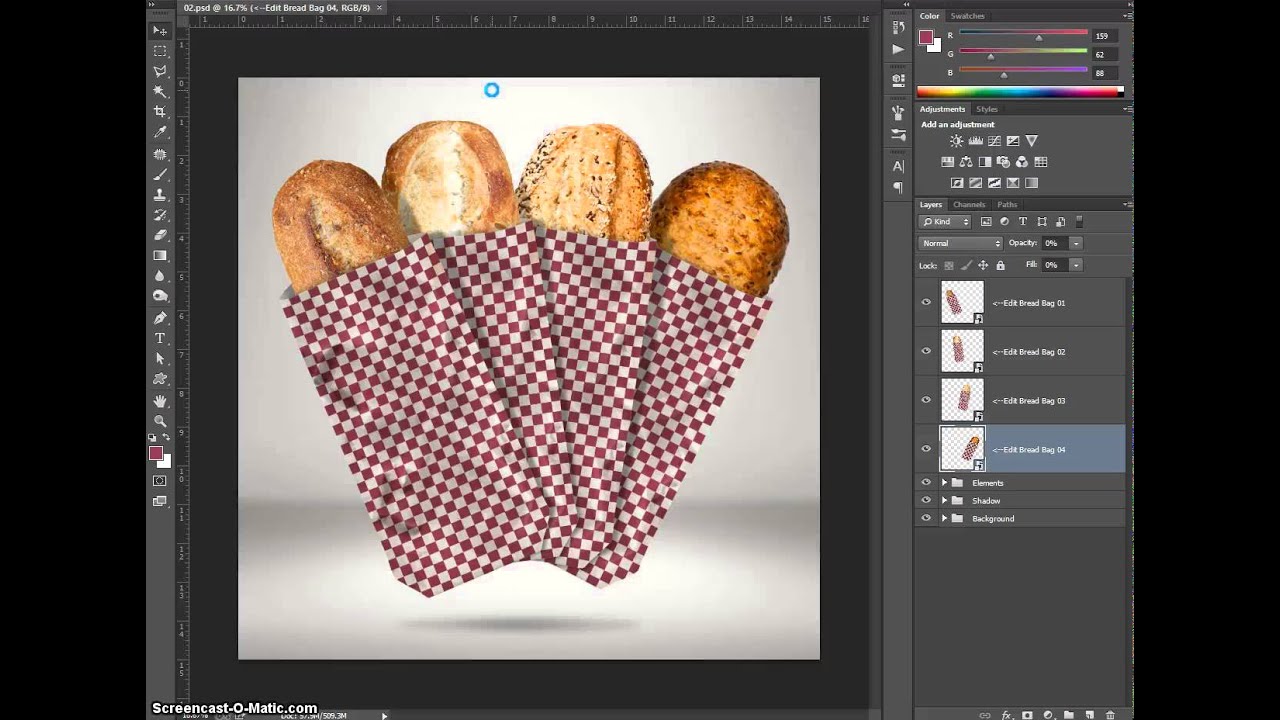This screenshot has height=720, width=1280.
Task: Select the Custom Shape tool
Action: pyautogui.click(x=160, y=379)
